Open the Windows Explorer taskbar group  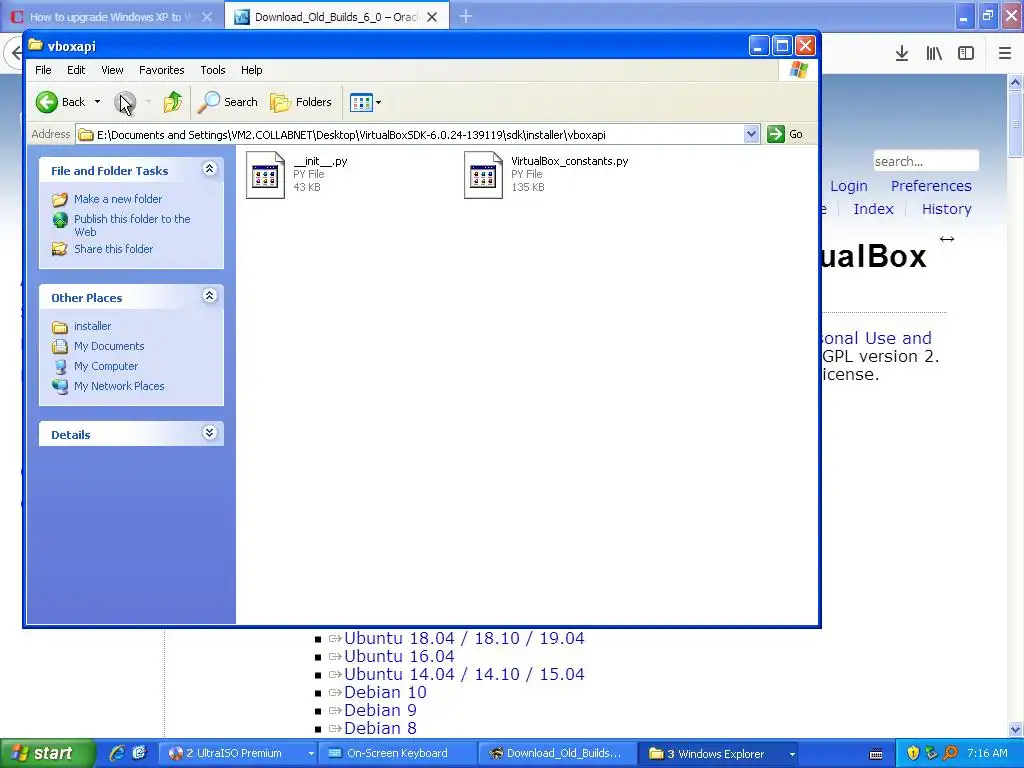[719, 754]
